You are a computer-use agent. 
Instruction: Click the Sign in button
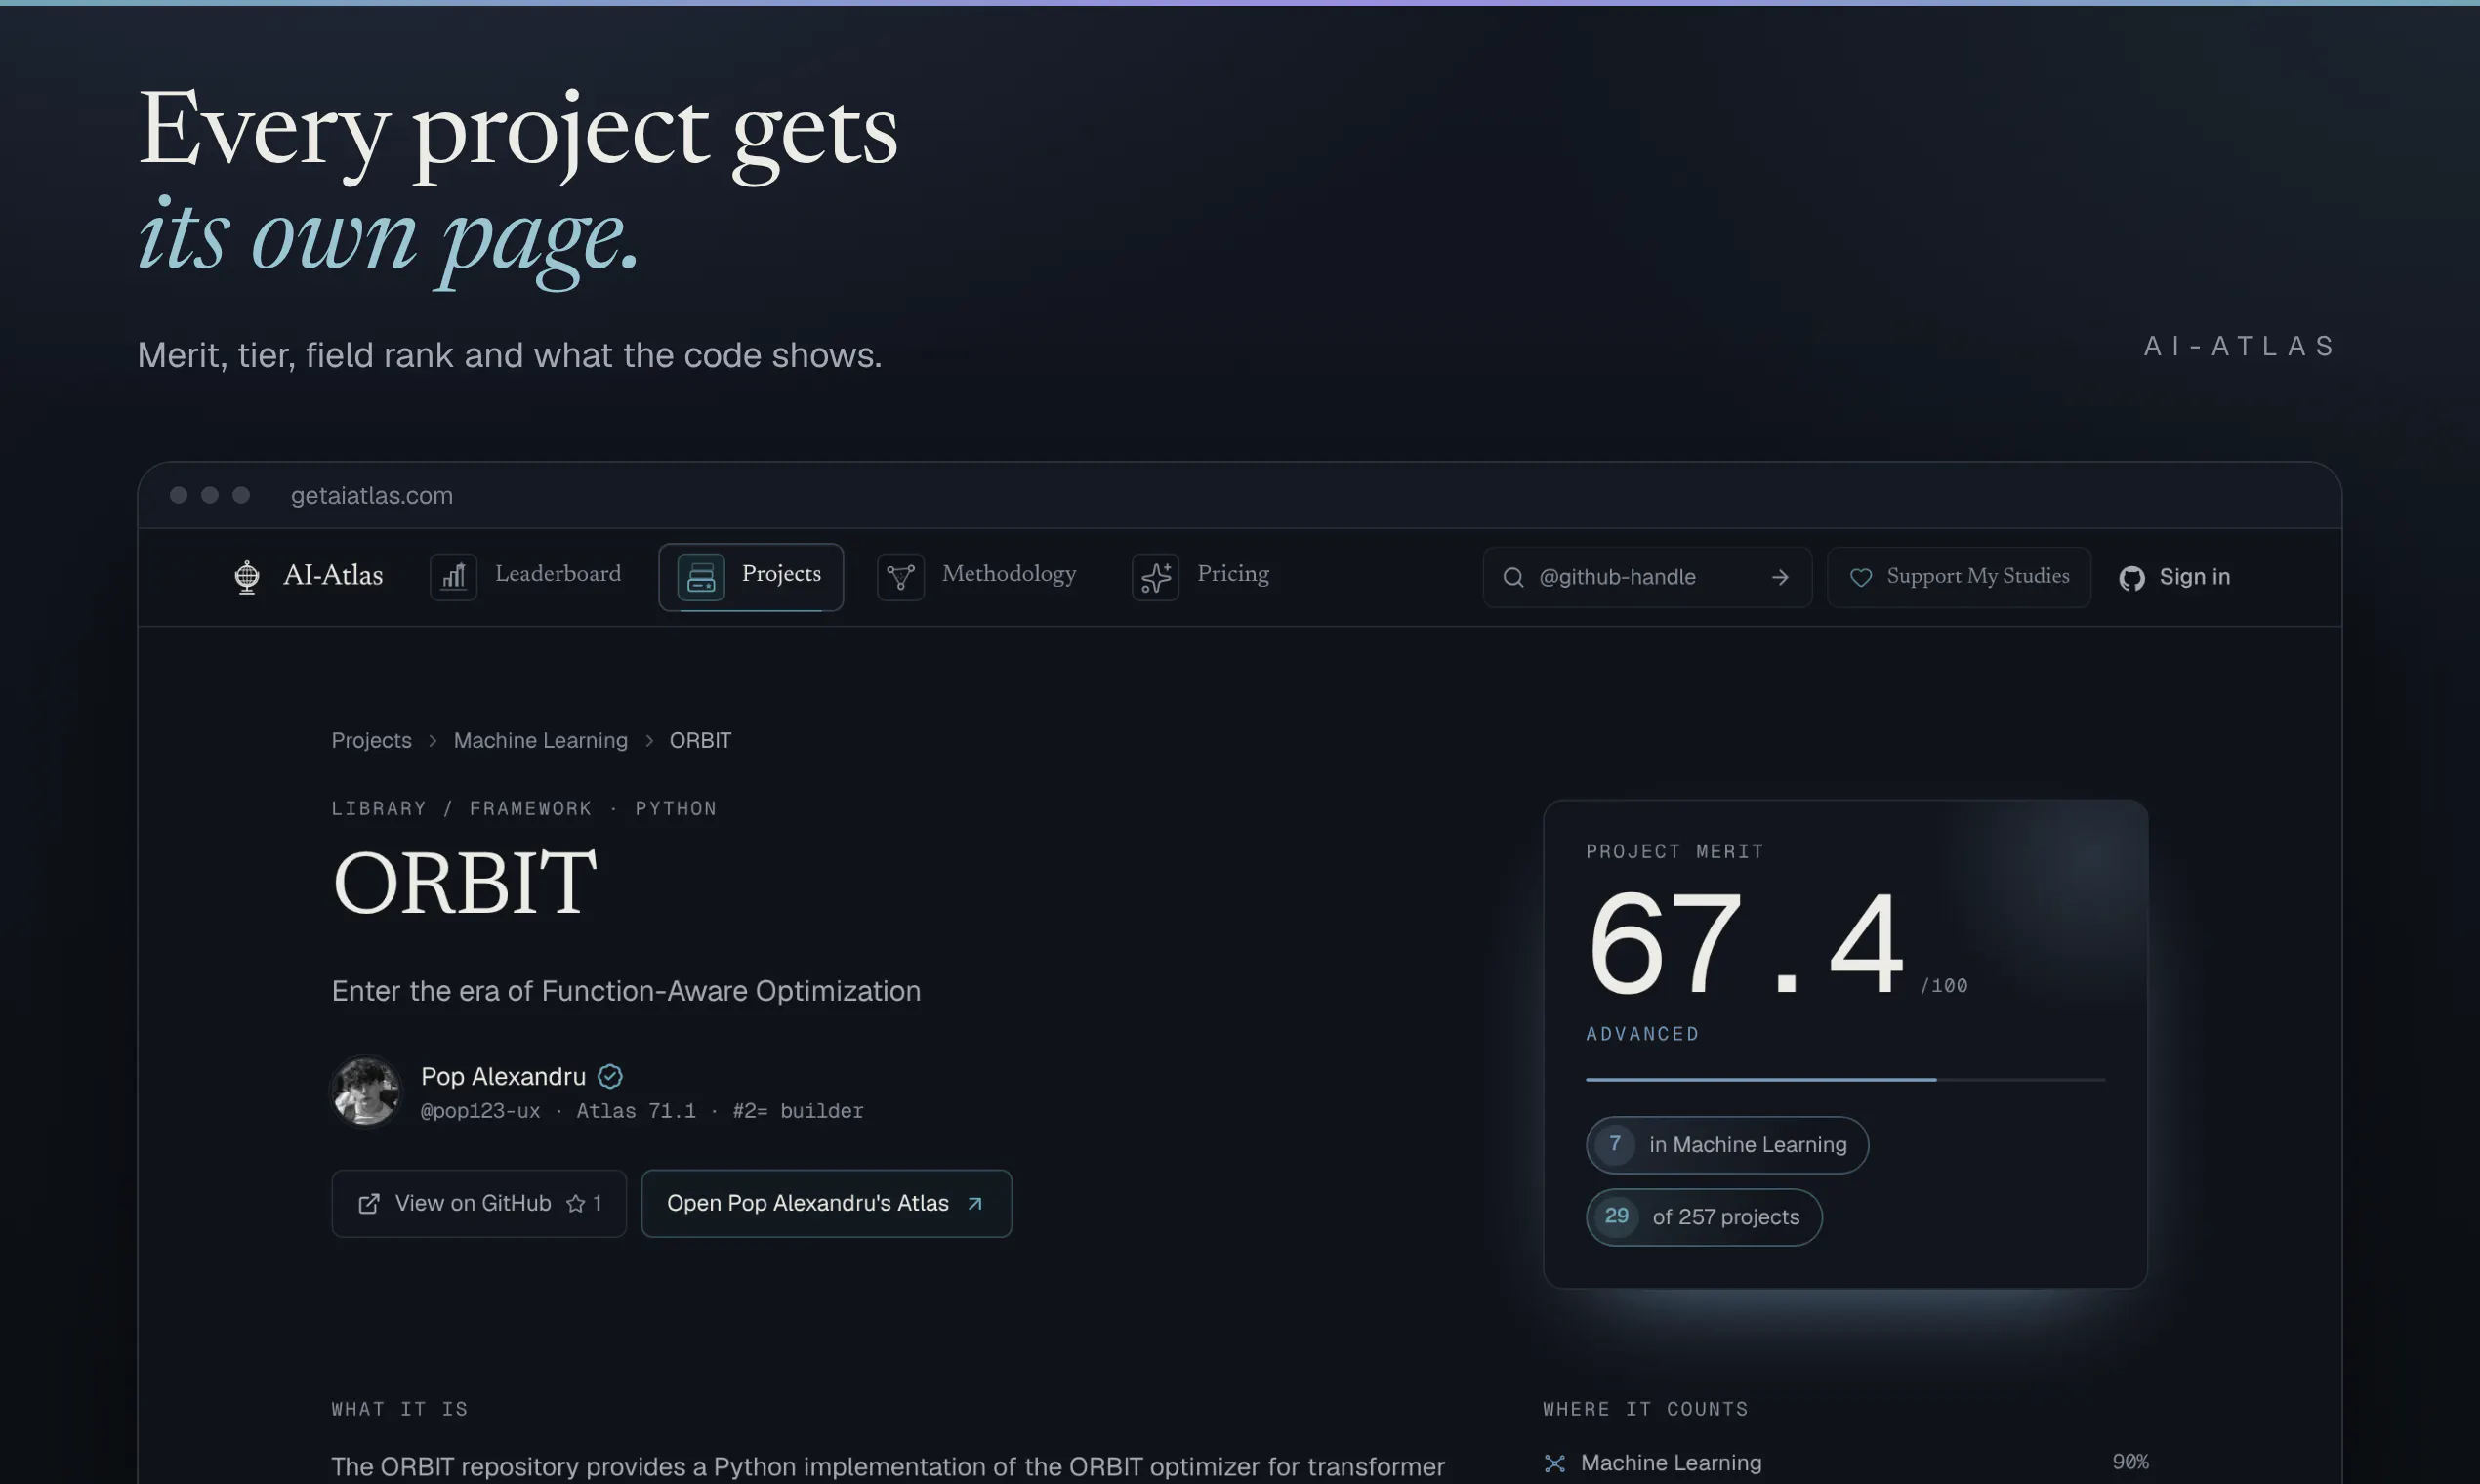[x=2175, y=577]
